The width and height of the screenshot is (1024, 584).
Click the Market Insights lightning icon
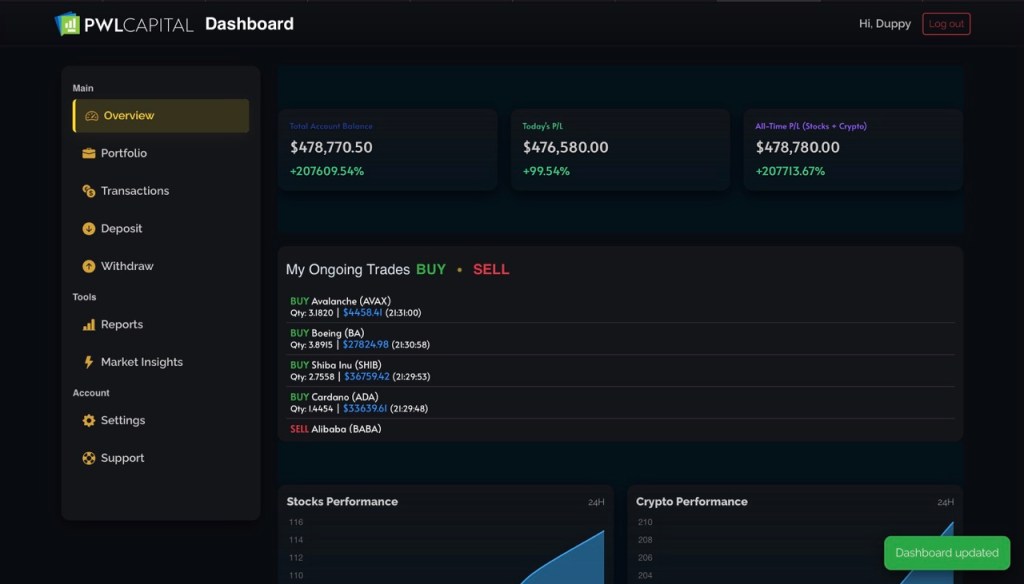coord(89,362)
